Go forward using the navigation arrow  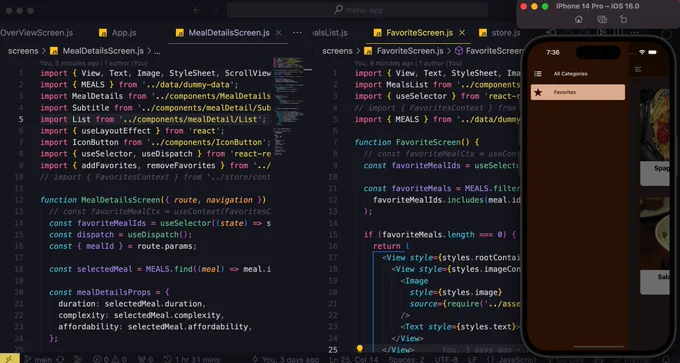tap(213, 10)
